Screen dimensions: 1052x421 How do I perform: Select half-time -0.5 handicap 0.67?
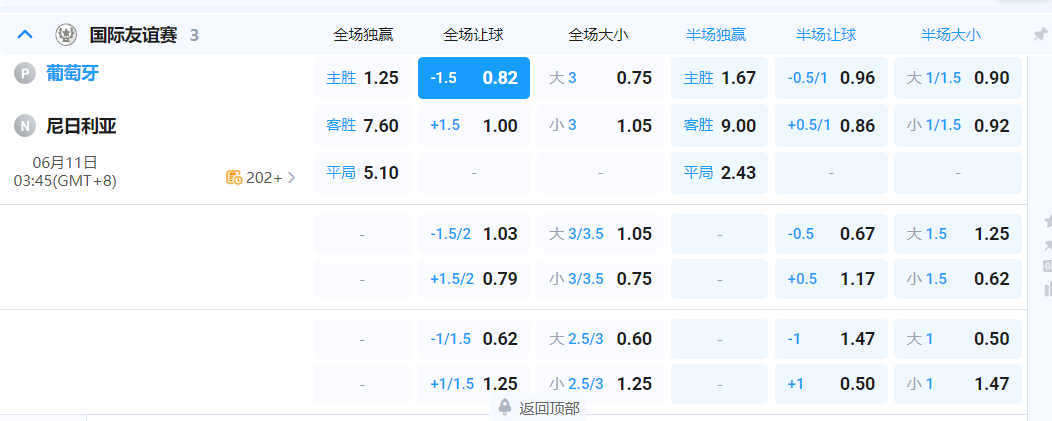click(x=831, y=234)
